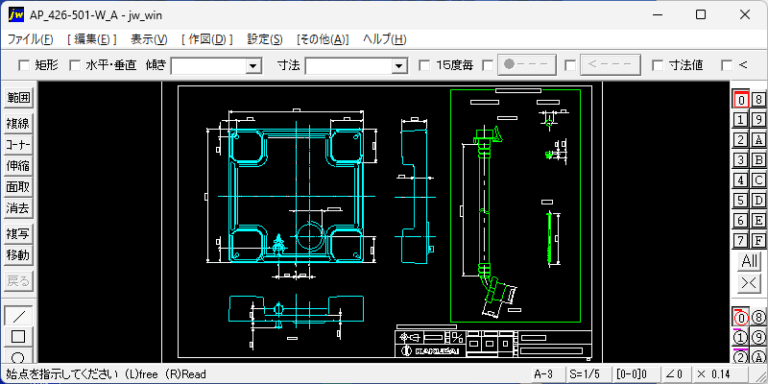Image resolution: width=768 pixels, height=384 pixels.
Task: Click circled layer group 9
Action: [x=758, y=337]
